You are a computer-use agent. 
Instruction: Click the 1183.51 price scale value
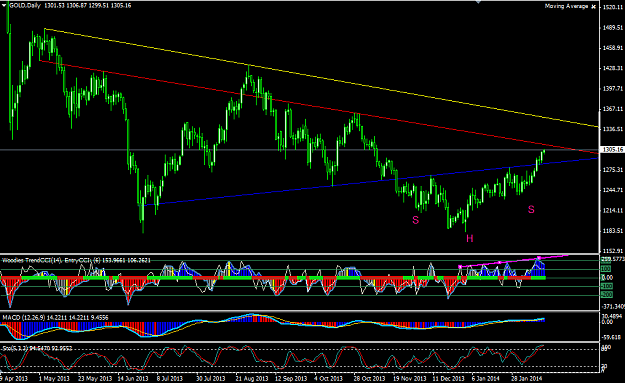coord(613,231)
